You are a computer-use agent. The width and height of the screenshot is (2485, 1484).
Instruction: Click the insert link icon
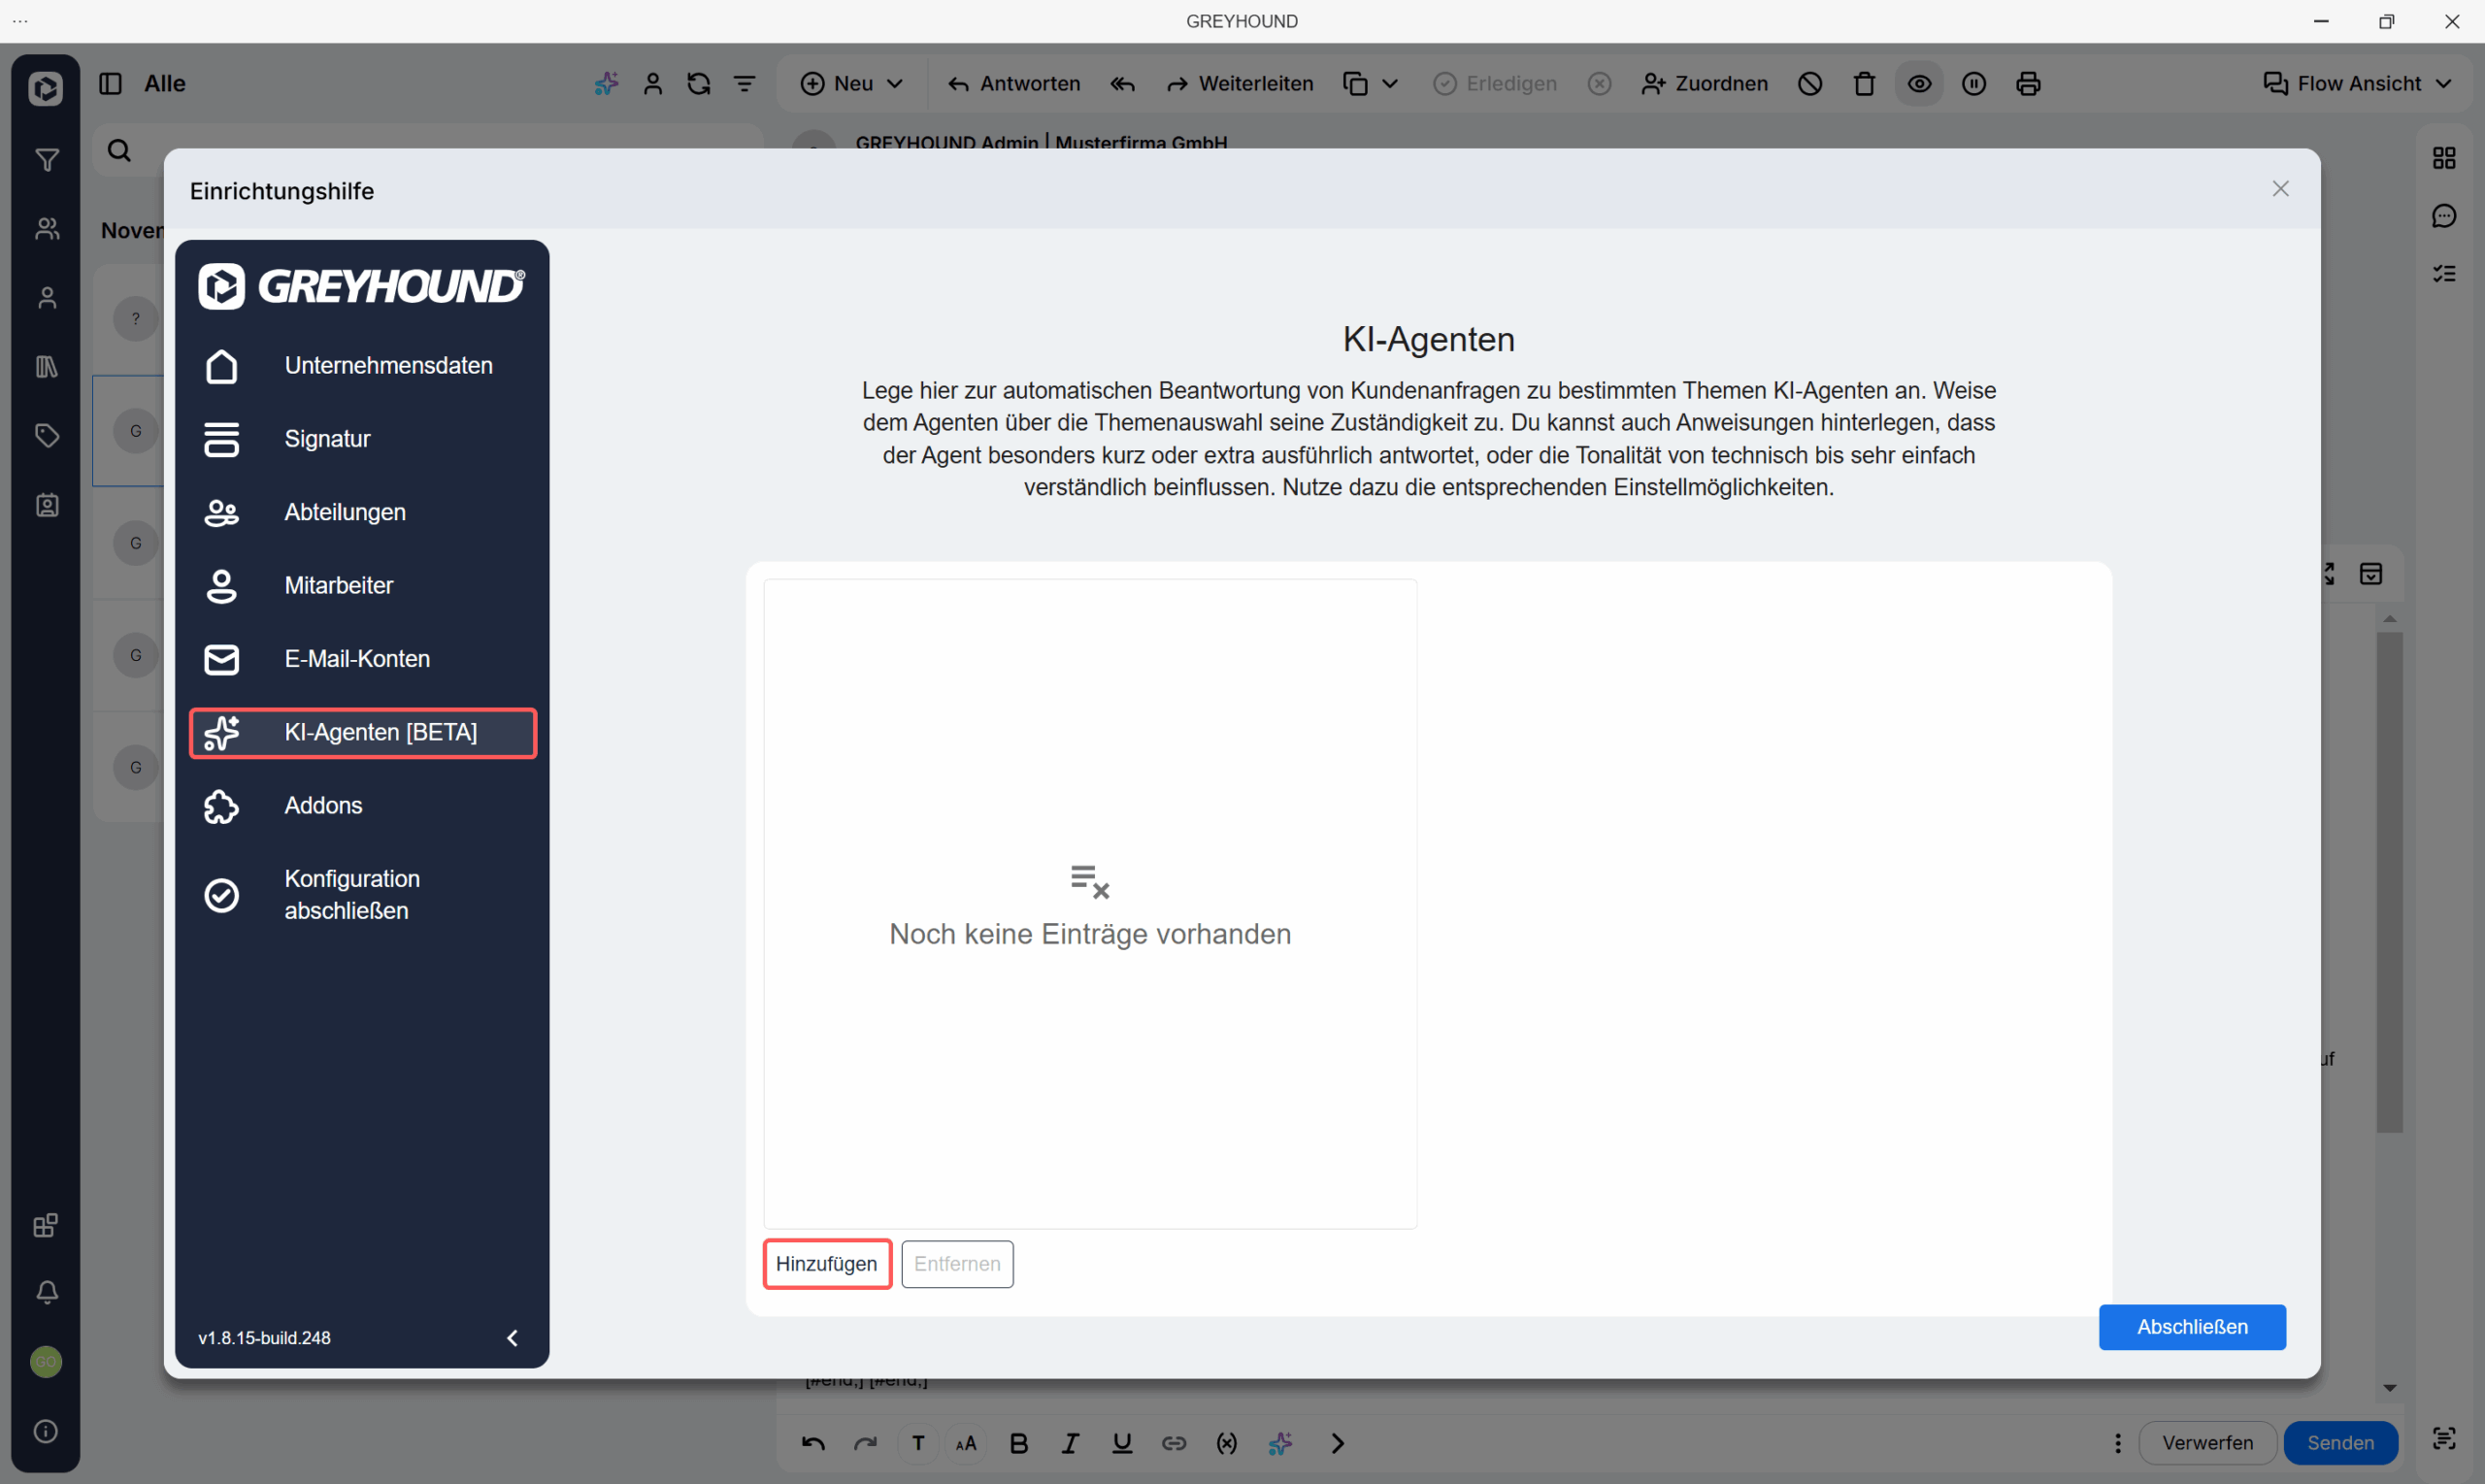(1174, 1443)
